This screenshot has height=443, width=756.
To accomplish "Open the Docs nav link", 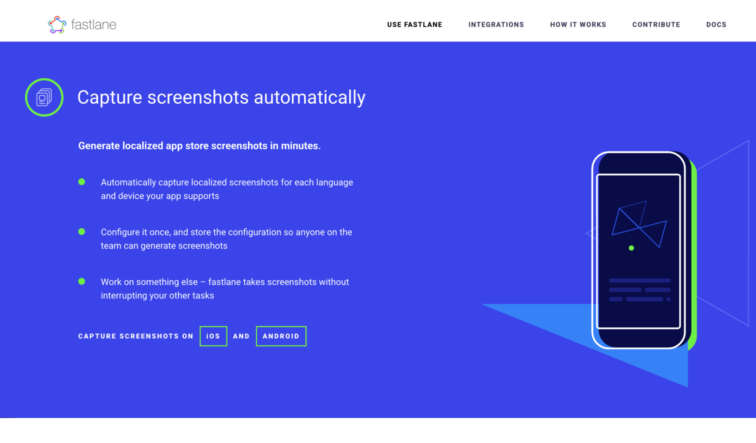I will (716, 25).
